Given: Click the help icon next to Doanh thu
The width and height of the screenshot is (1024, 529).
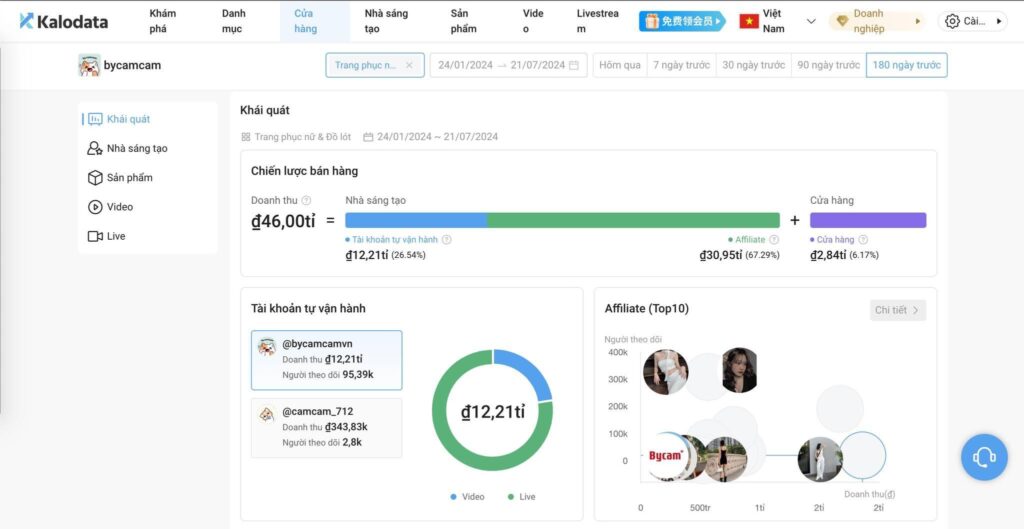Looking at the screenshot, I should pyautogui.click(x=306, y=200).
